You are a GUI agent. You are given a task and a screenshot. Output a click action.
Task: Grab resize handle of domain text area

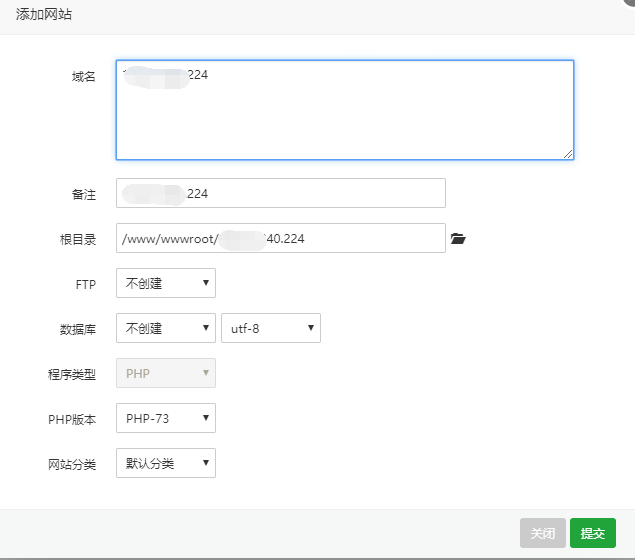(x=568, y=154)
